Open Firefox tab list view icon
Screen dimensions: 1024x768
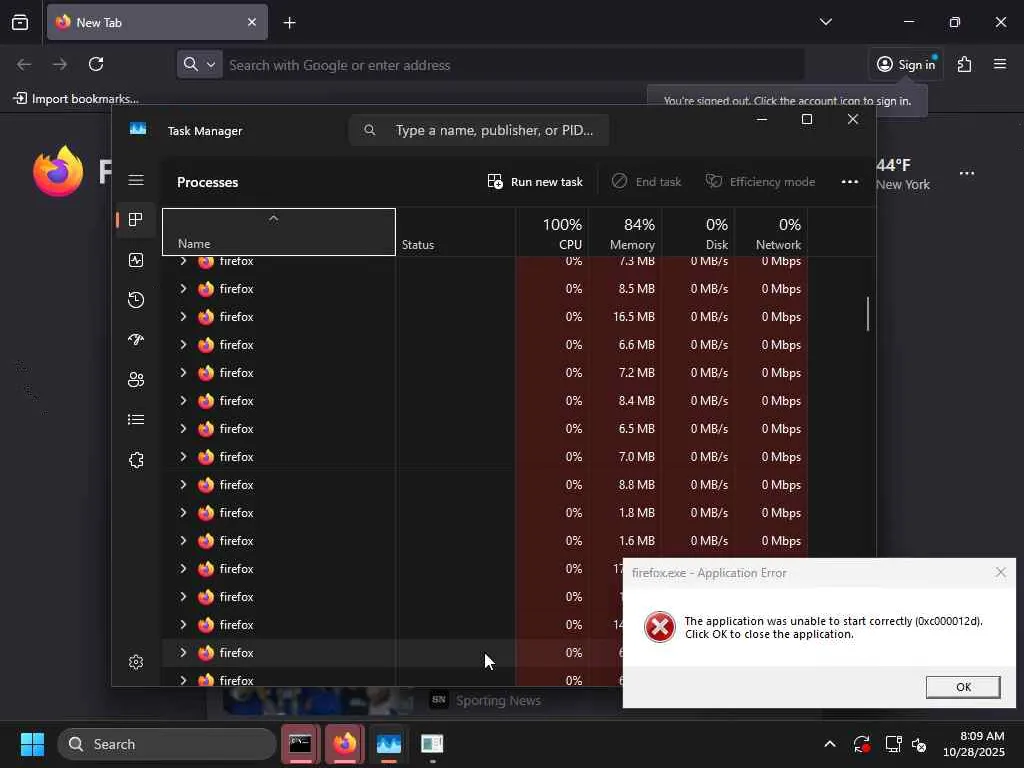pos(20,22)
